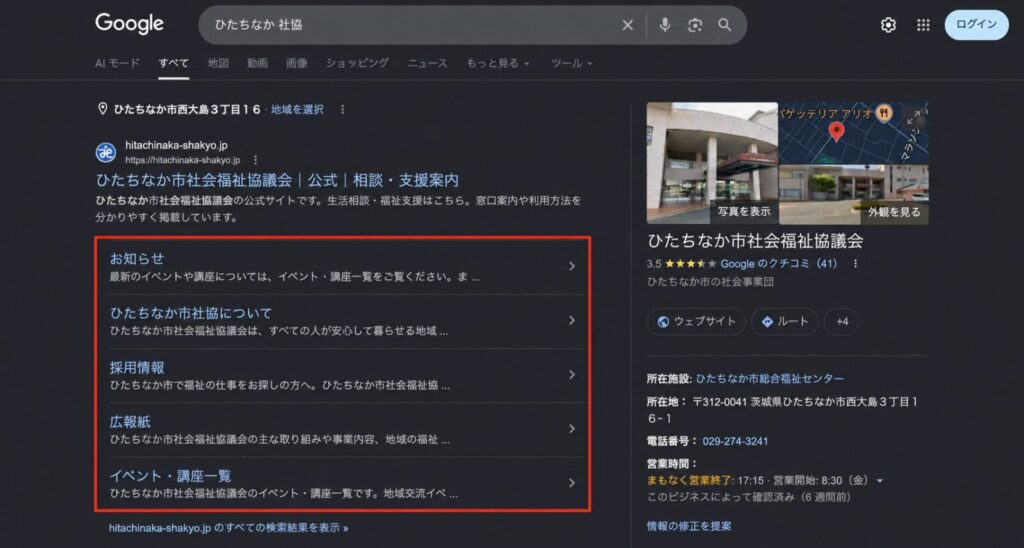Click the +4 more actions button

842,321
